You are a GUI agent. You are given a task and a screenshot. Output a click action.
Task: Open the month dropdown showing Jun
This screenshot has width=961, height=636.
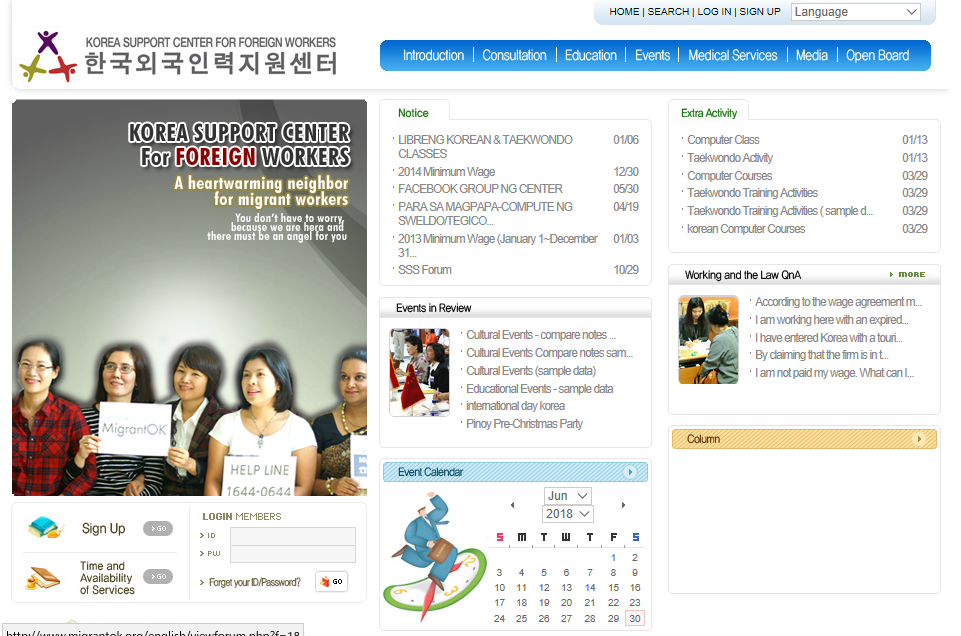[x=567, y=496]
